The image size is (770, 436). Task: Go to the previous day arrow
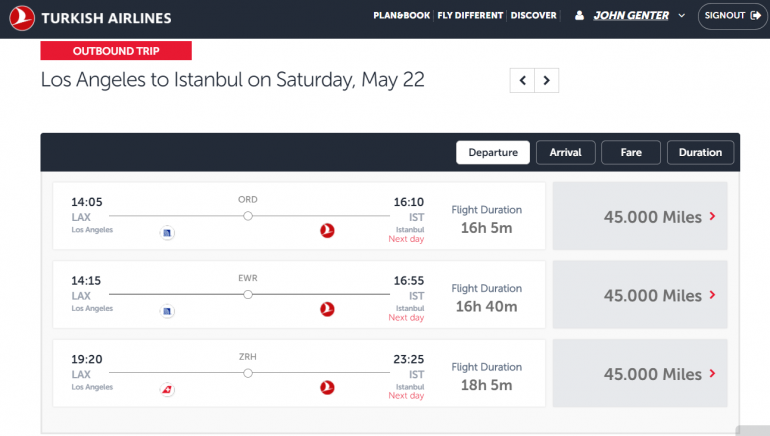click(x=522, y=81)
